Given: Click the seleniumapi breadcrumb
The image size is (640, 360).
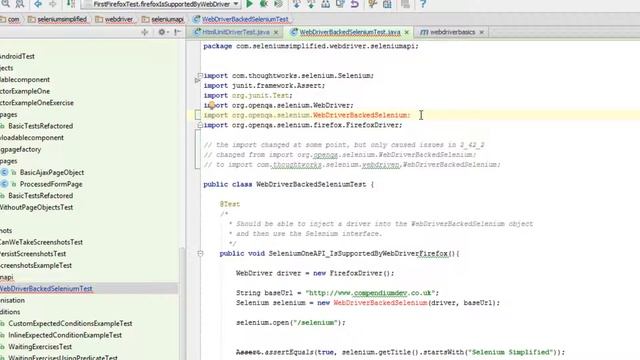Looking at the screenshot, I should pos(163,19).
